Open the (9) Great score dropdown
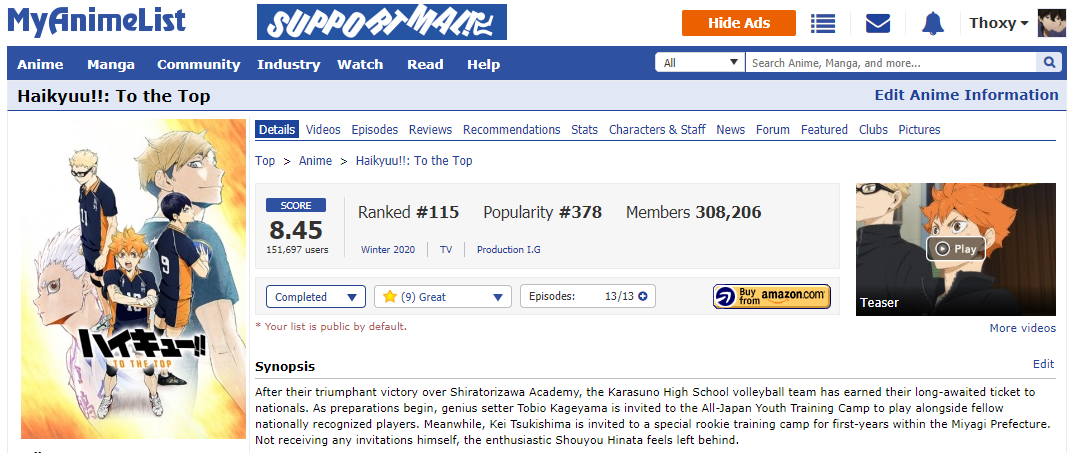The image size is (1079, 453). (442, 297)
